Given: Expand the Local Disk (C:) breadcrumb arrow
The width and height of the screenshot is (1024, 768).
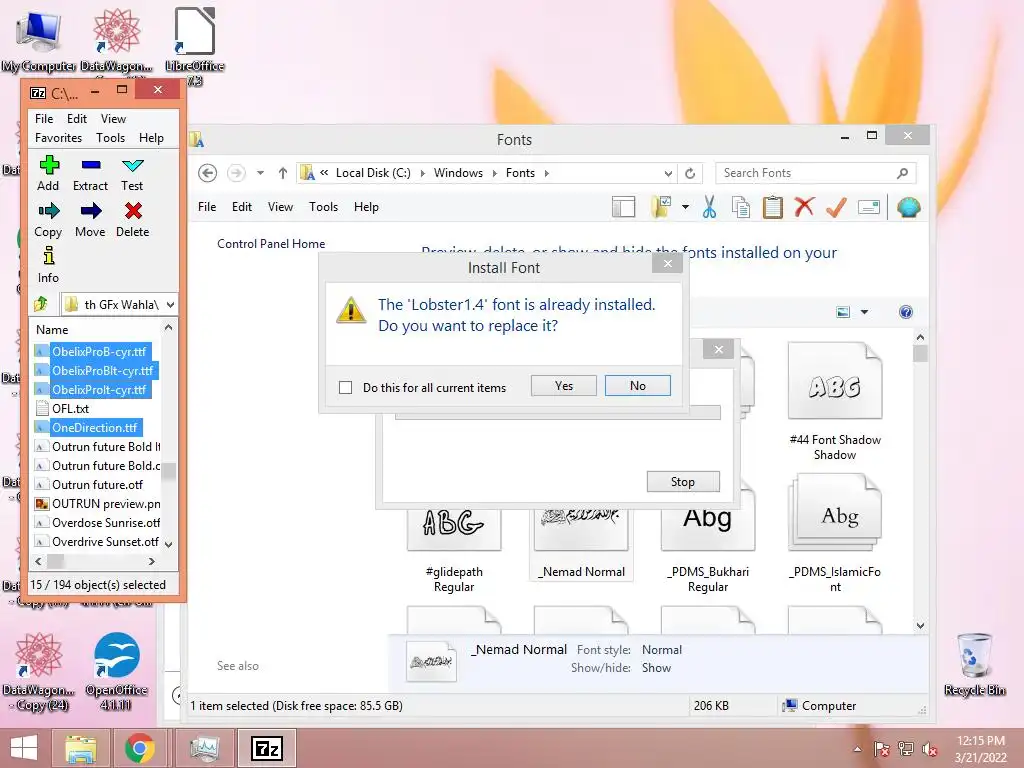Looking at the screenshot, I should coord(423,173).
